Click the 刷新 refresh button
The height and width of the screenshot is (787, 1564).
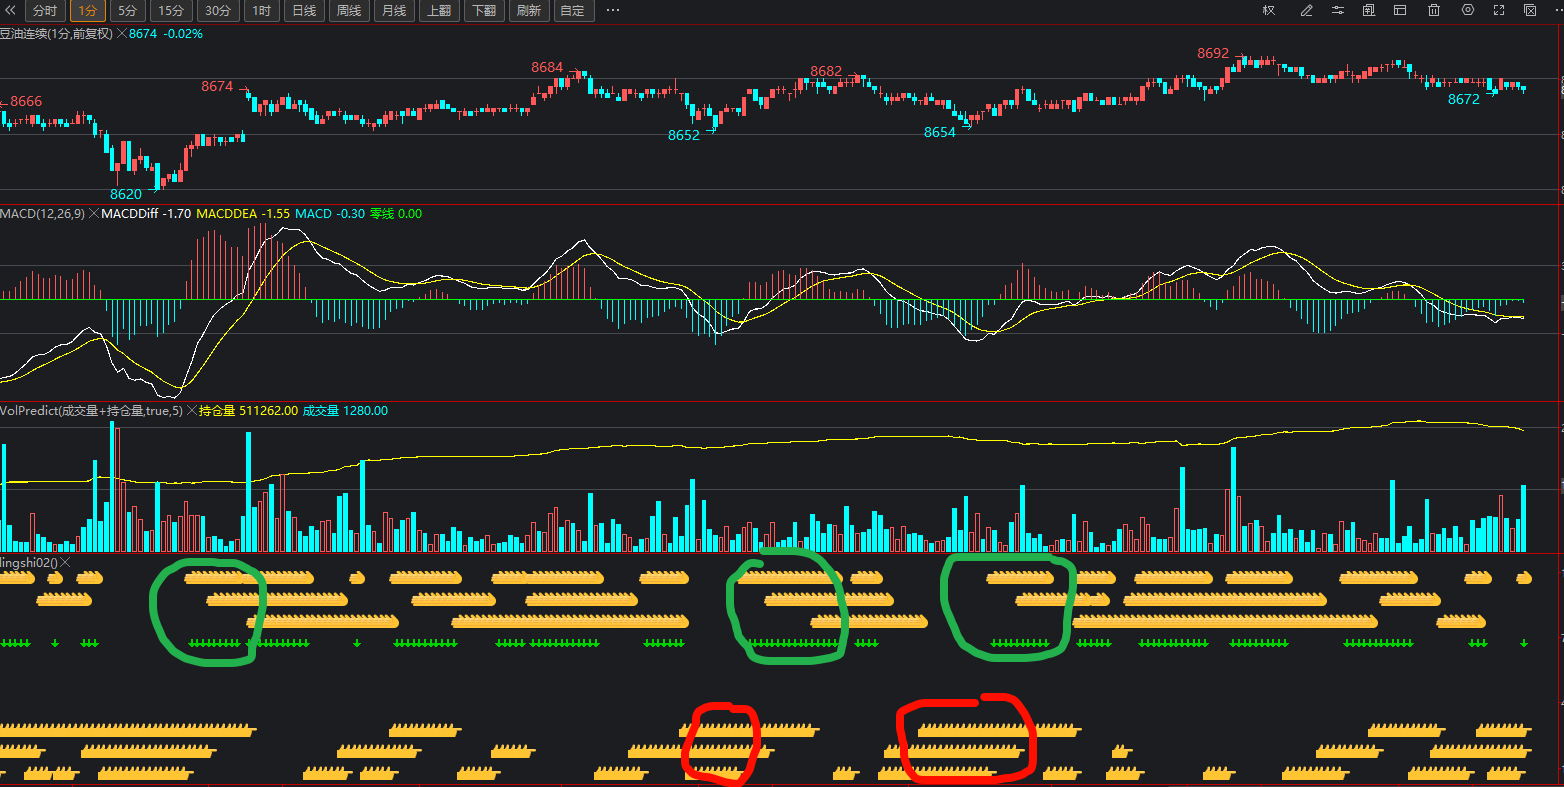pyautogui.click(x=528, y=11)
